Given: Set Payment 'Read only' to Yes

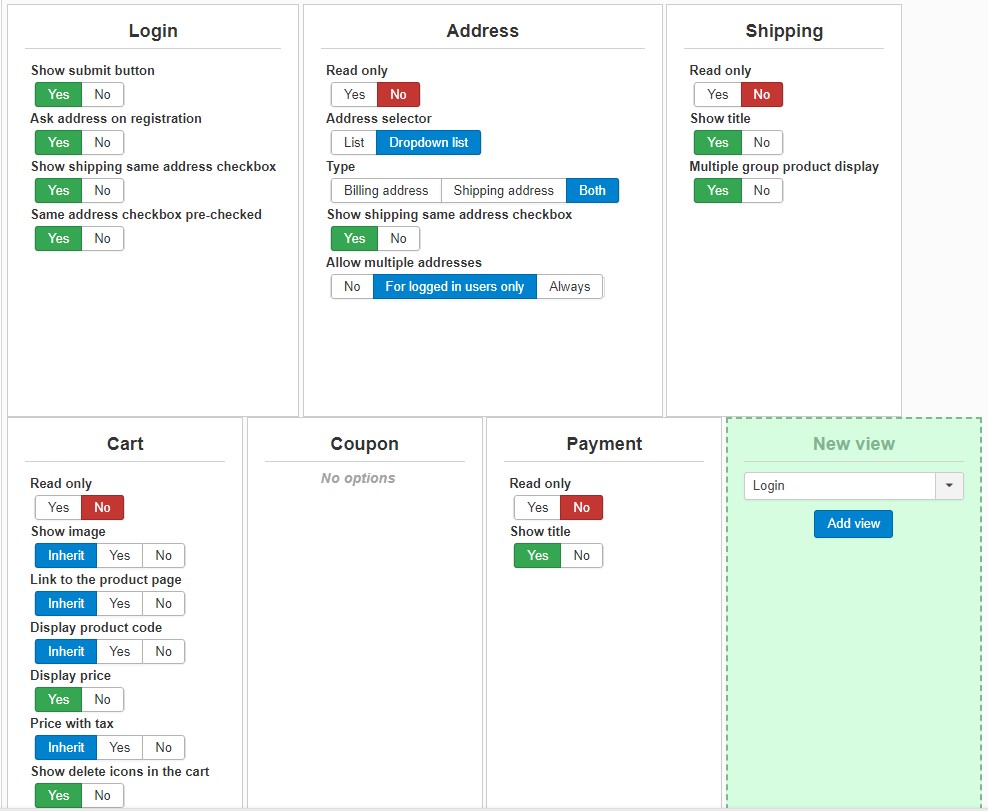Looking at the screenshot, I should click(x=538, y=507).
